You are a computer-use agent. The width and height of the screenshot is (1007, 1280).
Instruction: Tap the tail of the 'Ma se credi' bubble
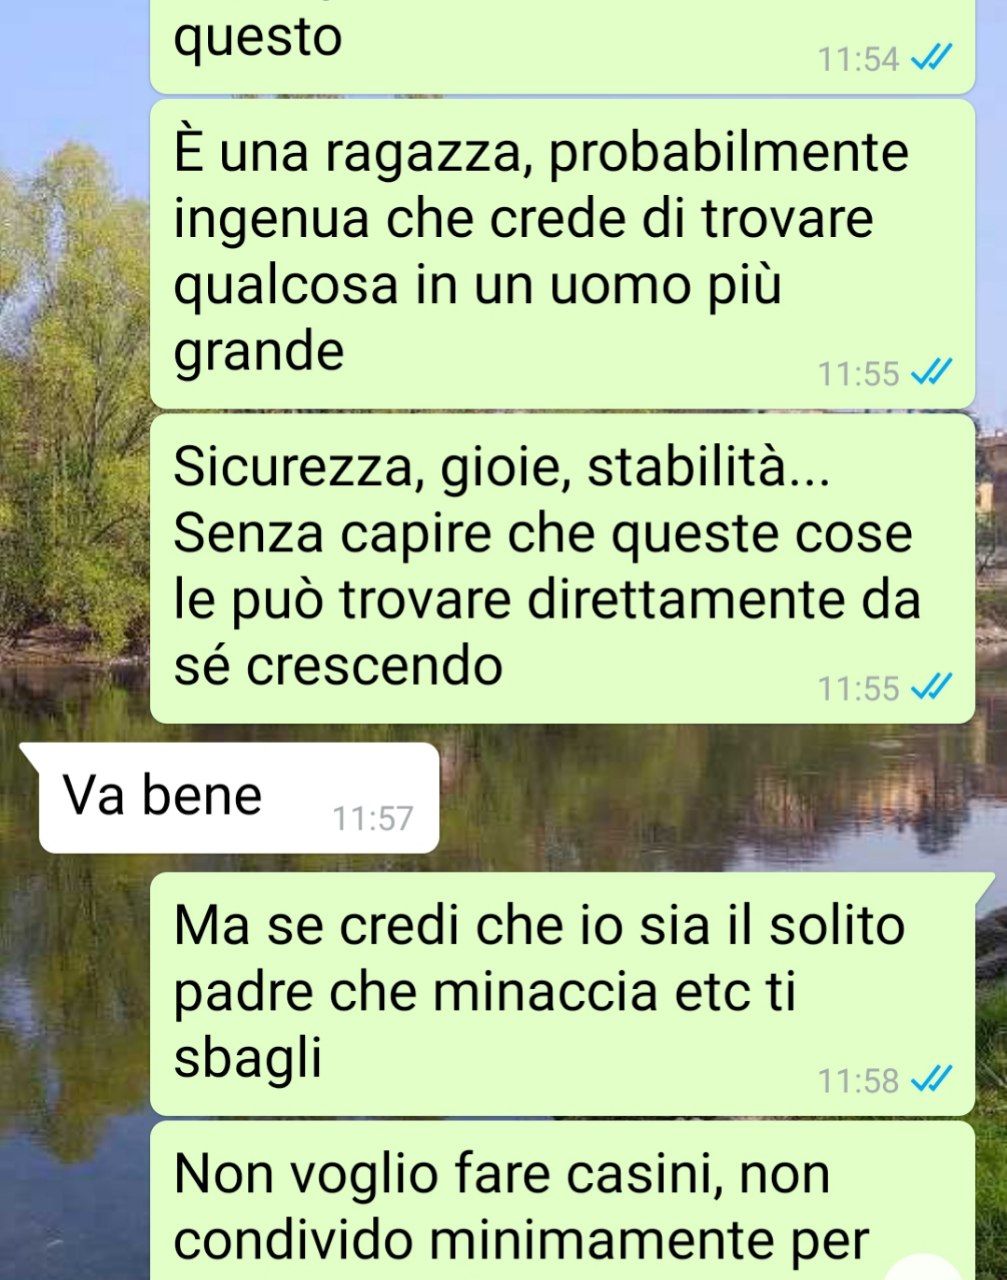click(985, 884)
